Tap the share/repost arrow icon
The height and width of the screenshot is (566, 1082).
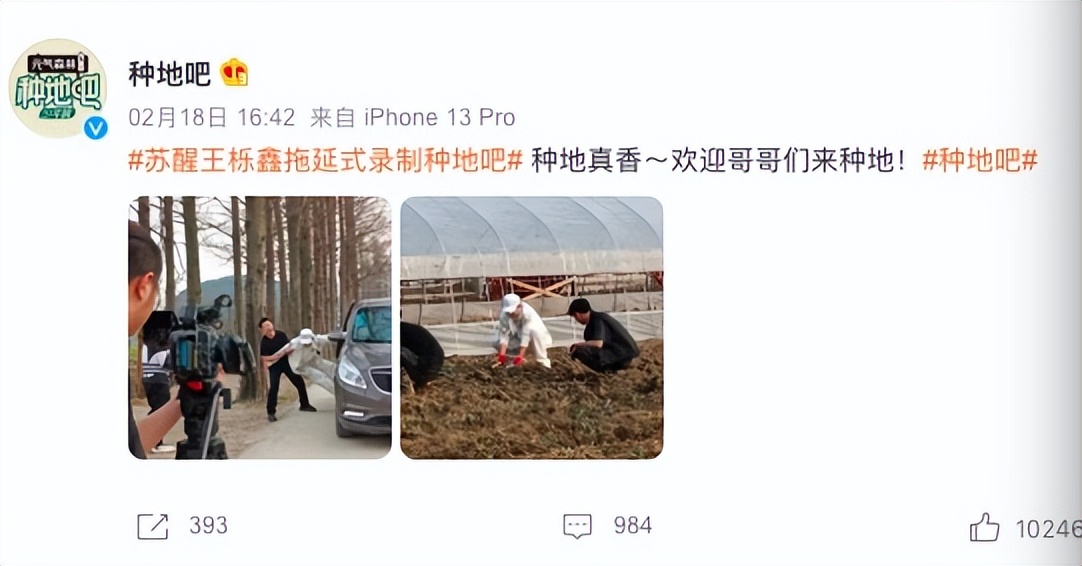pyautogui.click(x=153, y=527)
